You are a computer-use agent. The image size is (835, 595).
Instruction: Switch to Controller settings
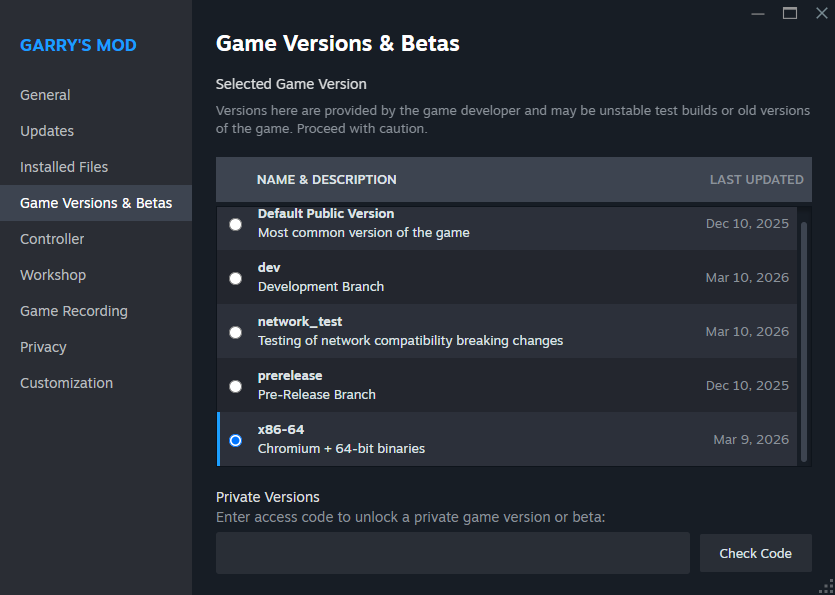click(x=52, y=239)
